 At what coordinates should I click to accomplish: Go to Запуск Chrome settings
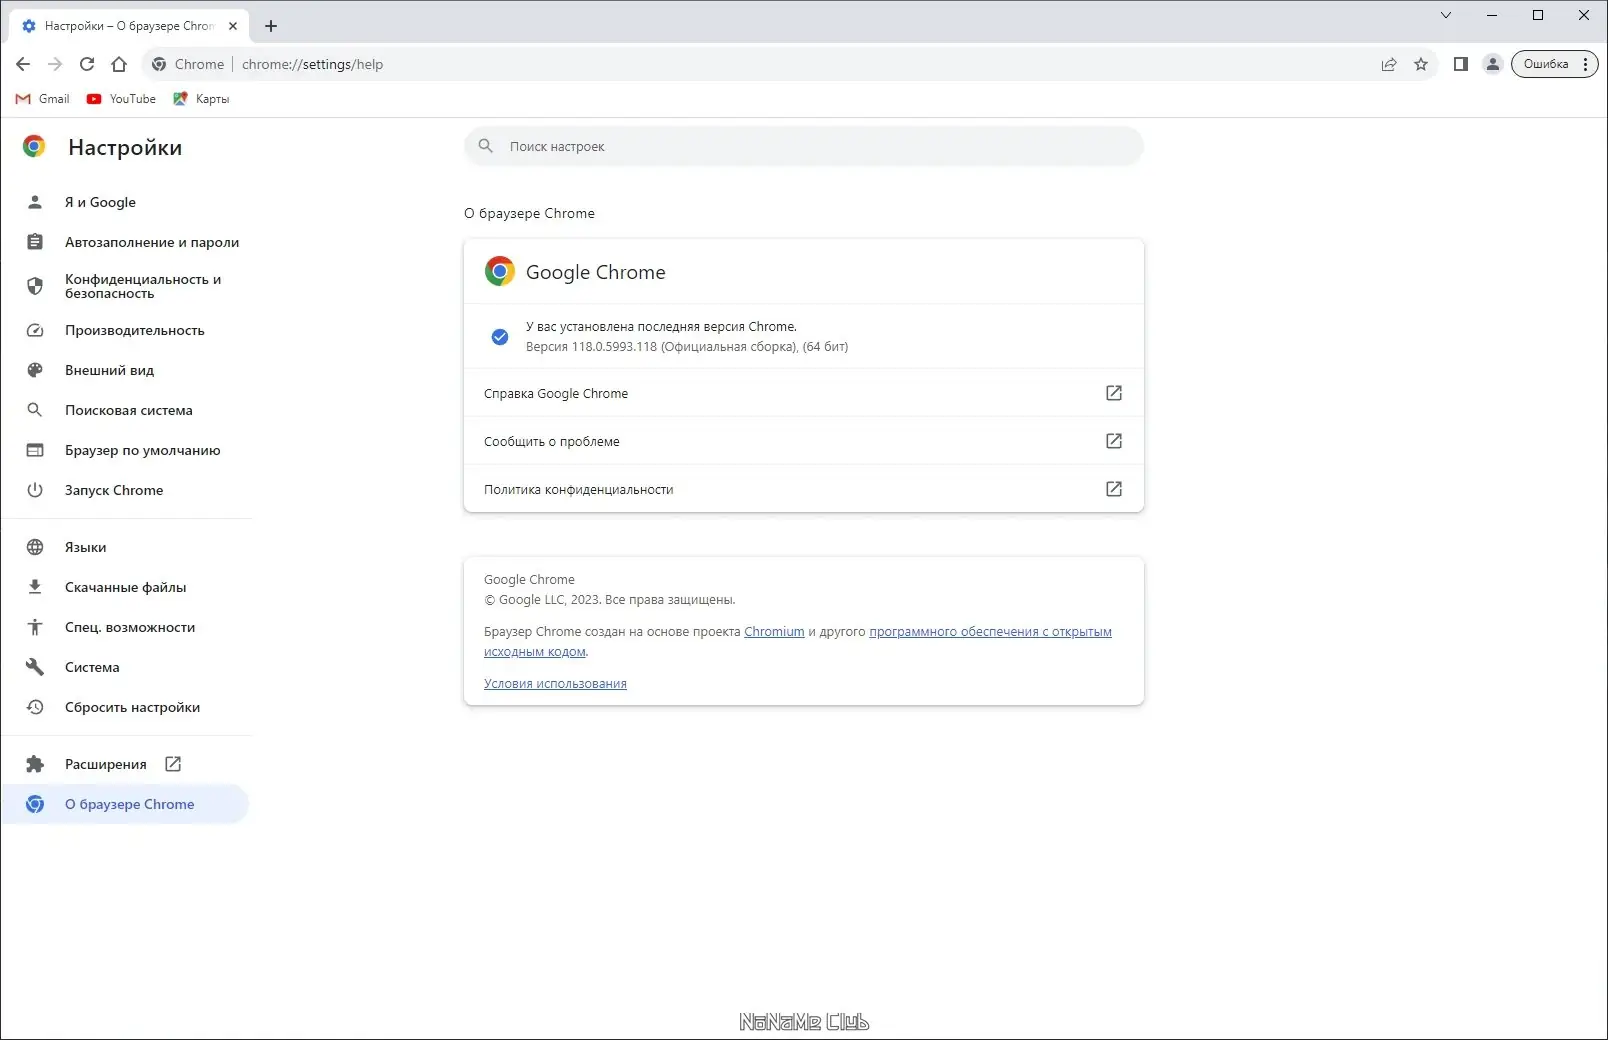[126, 490]
